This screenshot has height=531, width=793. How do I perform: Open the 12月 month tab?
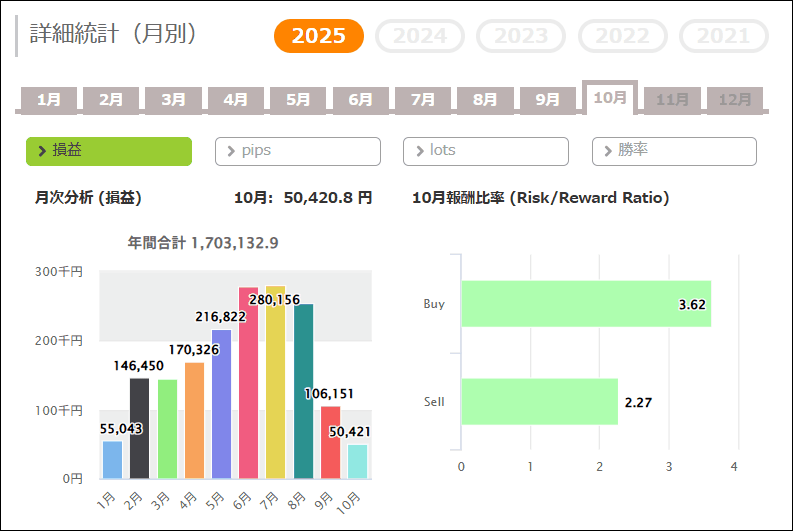[734, 100]
